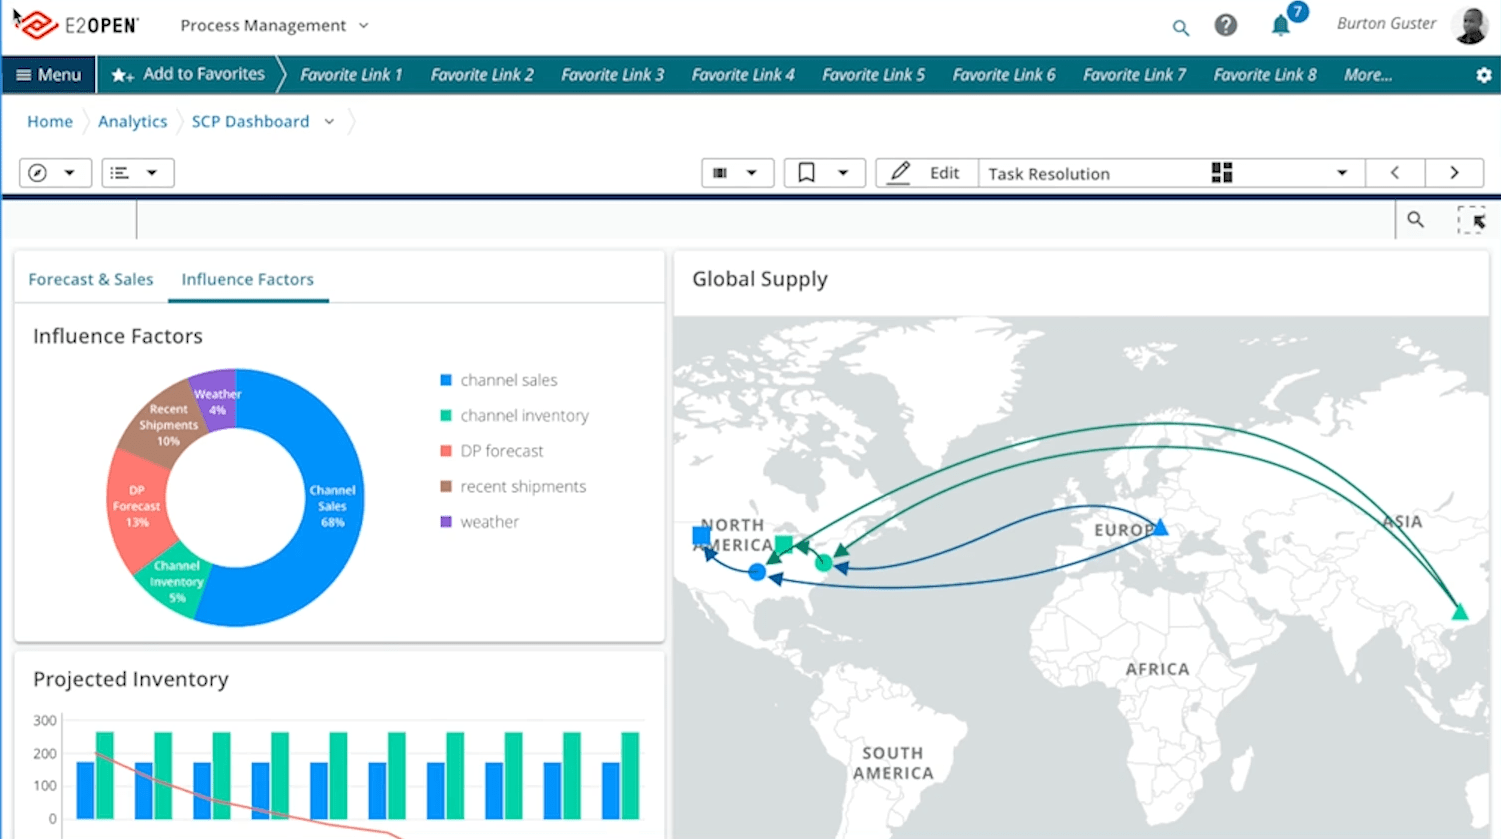This screenshot has width=1501, height=839.
Task: Open the help question mark icon
Action: (1225, 25)
